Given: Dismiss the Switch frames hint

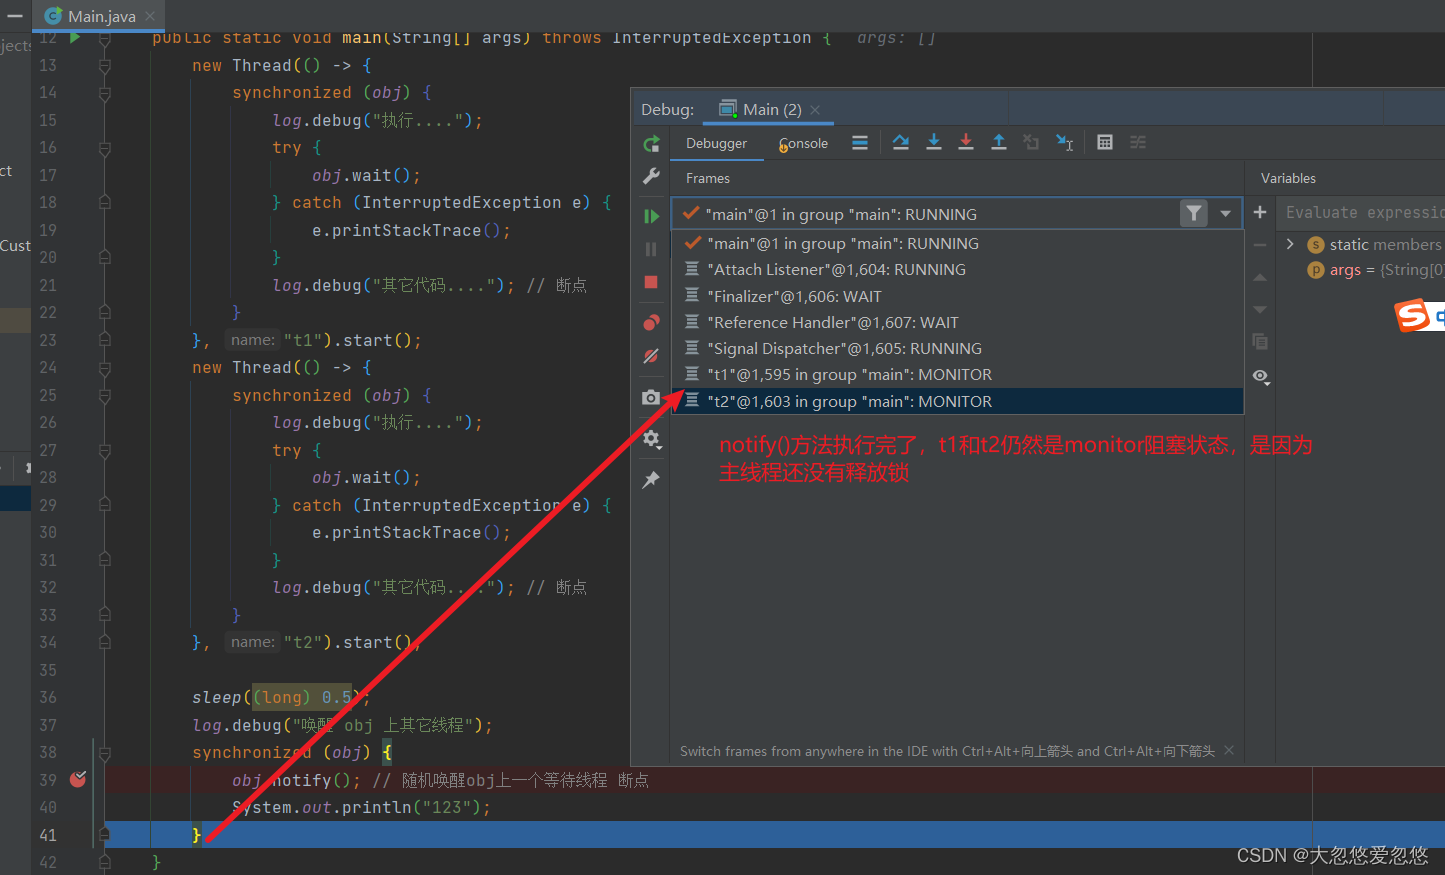Looking at the screenshot, I should pos(1229,750).
